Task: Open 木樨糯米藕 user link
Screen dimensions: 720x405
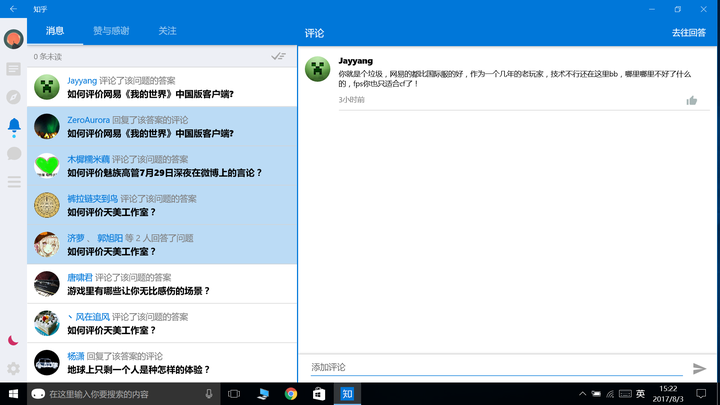Action: pos(89,159)
